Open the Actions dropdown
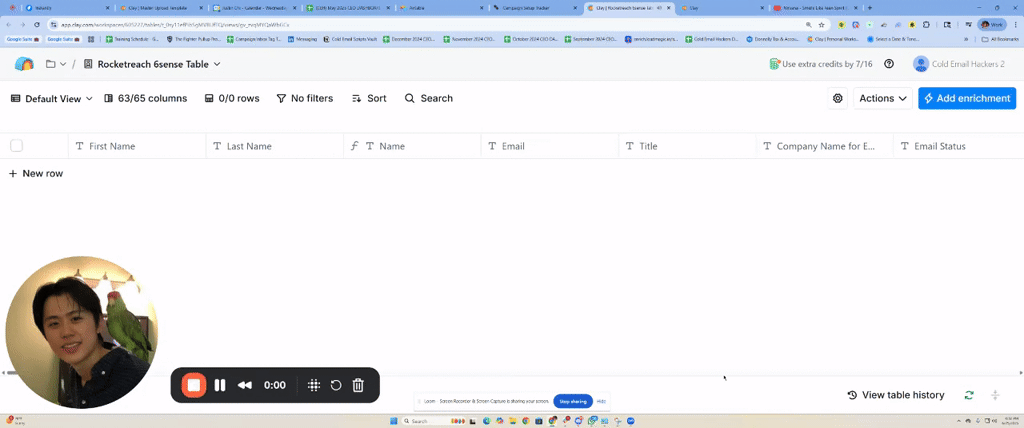The width and height of the screenshot is (1024, 428). coord(882,98)
